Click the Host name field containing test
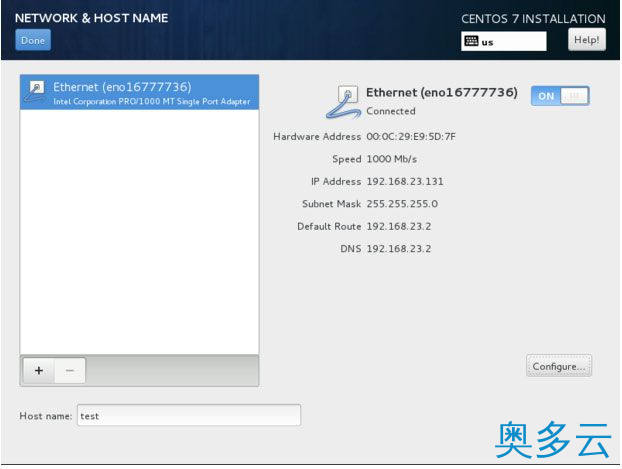The image size is (622, 469). click(189, 415)
